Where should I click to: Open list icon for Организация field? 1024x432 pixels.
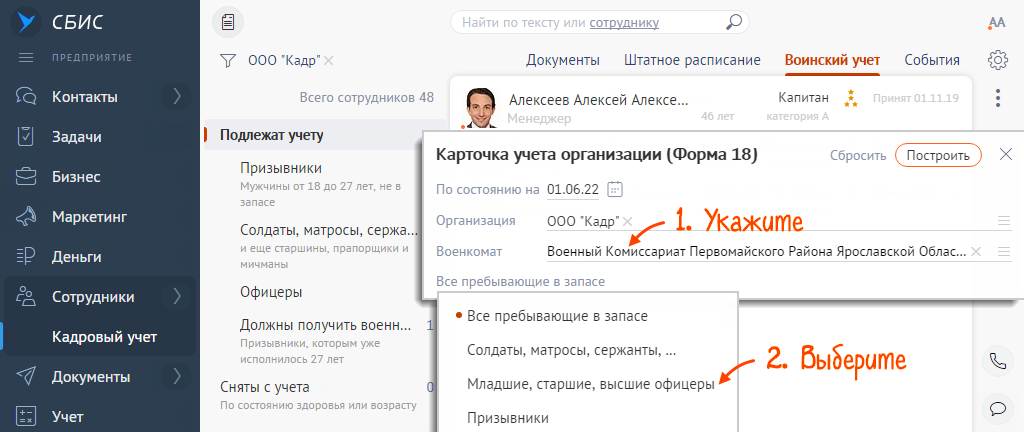1004,221
